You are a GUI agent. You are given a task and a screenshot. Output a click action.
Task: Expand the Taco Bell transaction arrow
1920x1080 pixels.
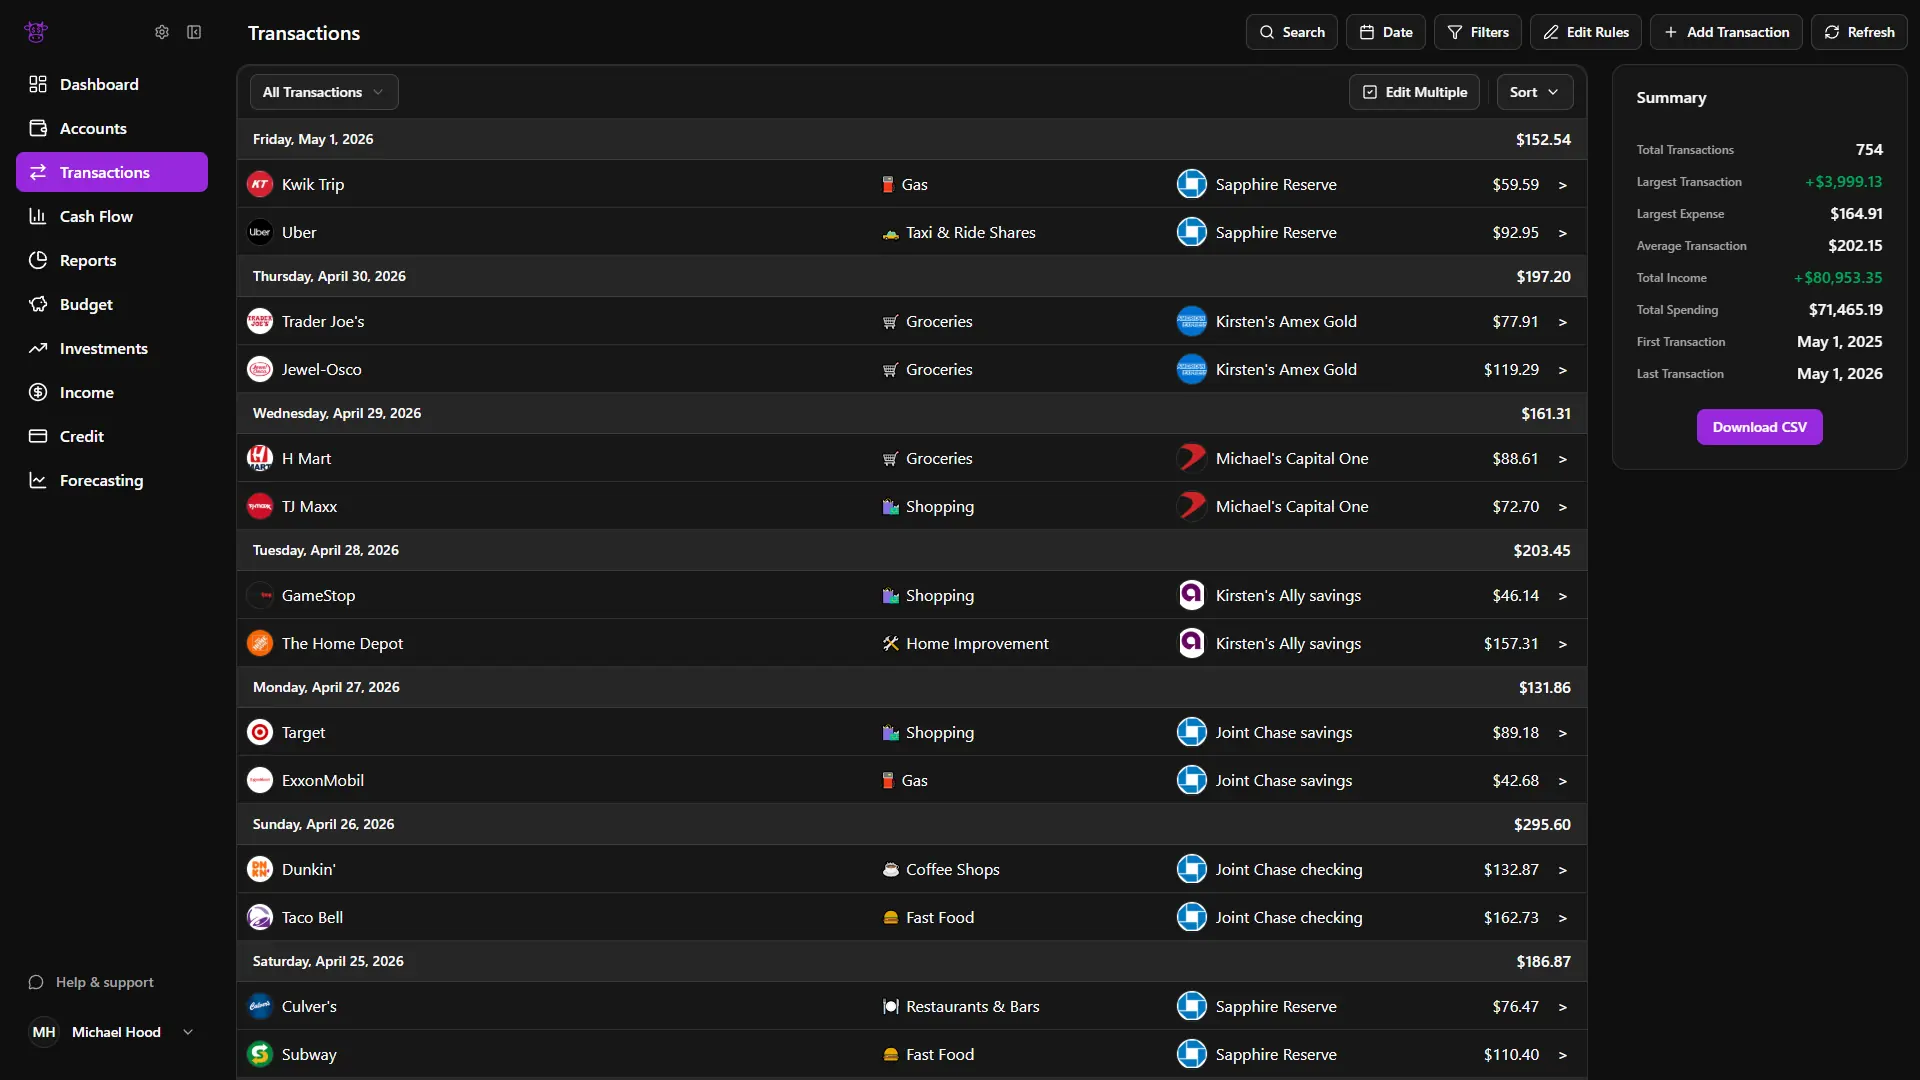click(1562, 918)
